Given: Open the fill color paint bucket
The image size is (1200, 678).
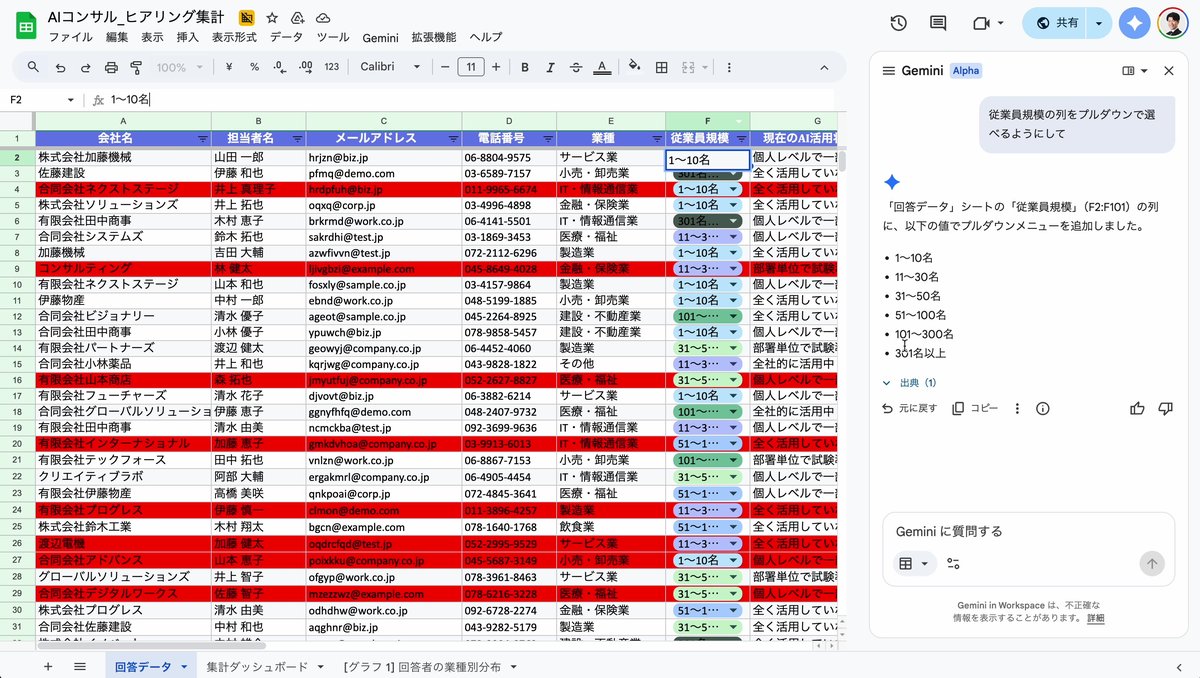Looking at the screenshot, I should point(633,67).
